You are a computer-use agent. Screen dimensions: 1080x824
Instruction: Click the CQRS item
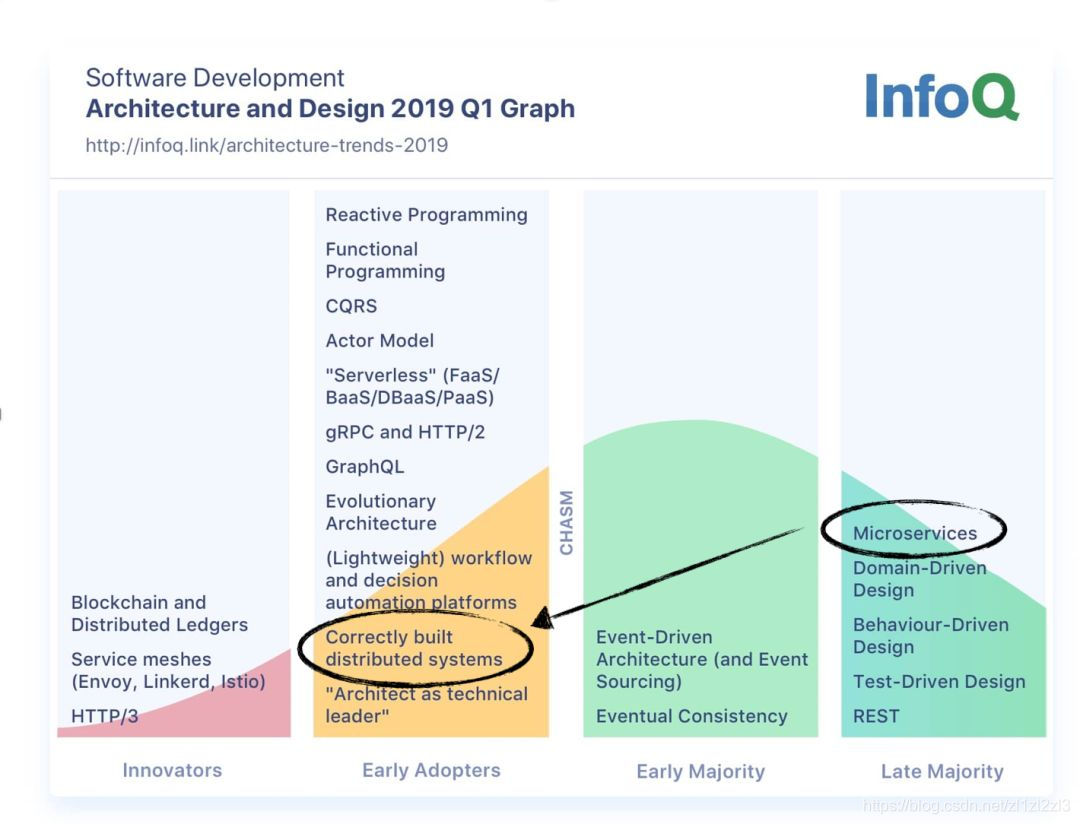351,306
